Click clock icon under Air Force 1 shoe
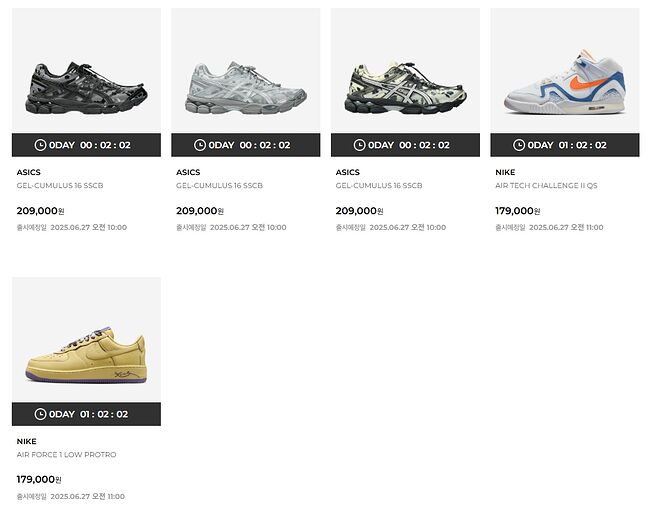The width and height of the screenshot is (650, 516). coord(40,414)
